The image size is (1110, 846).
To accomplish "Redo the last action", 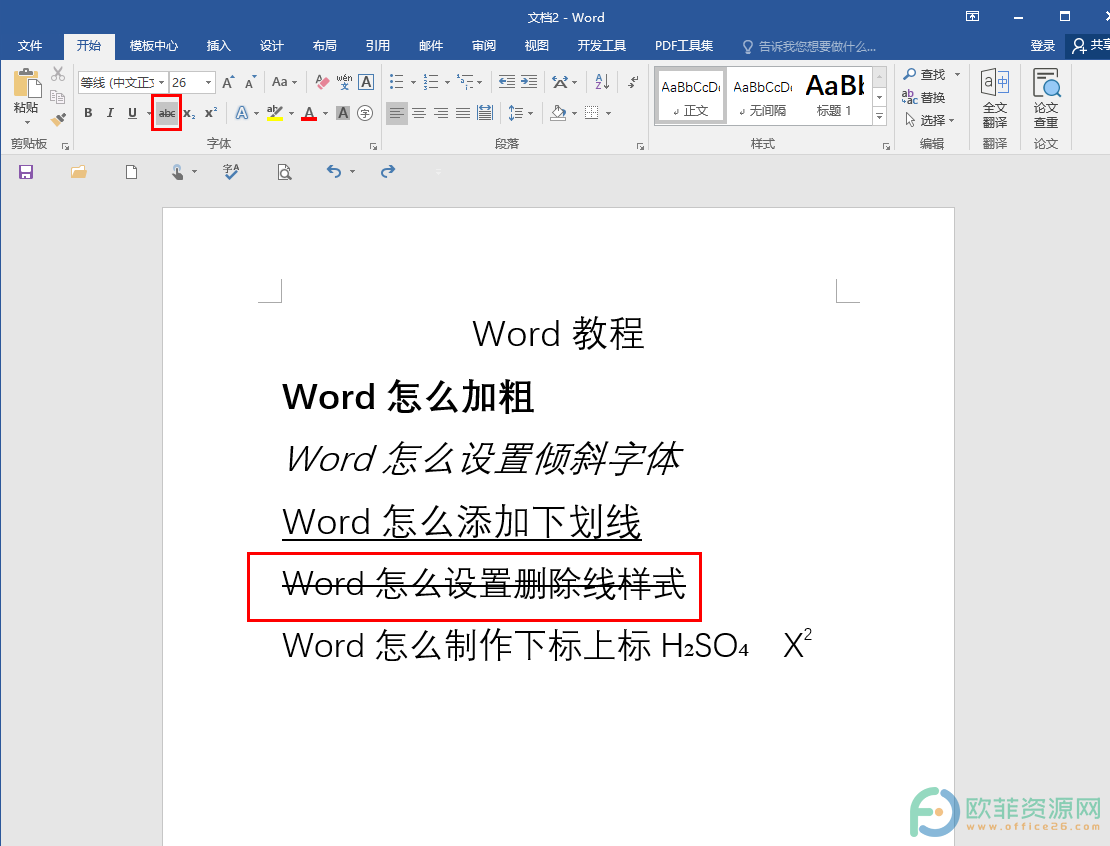I will 388,171.
